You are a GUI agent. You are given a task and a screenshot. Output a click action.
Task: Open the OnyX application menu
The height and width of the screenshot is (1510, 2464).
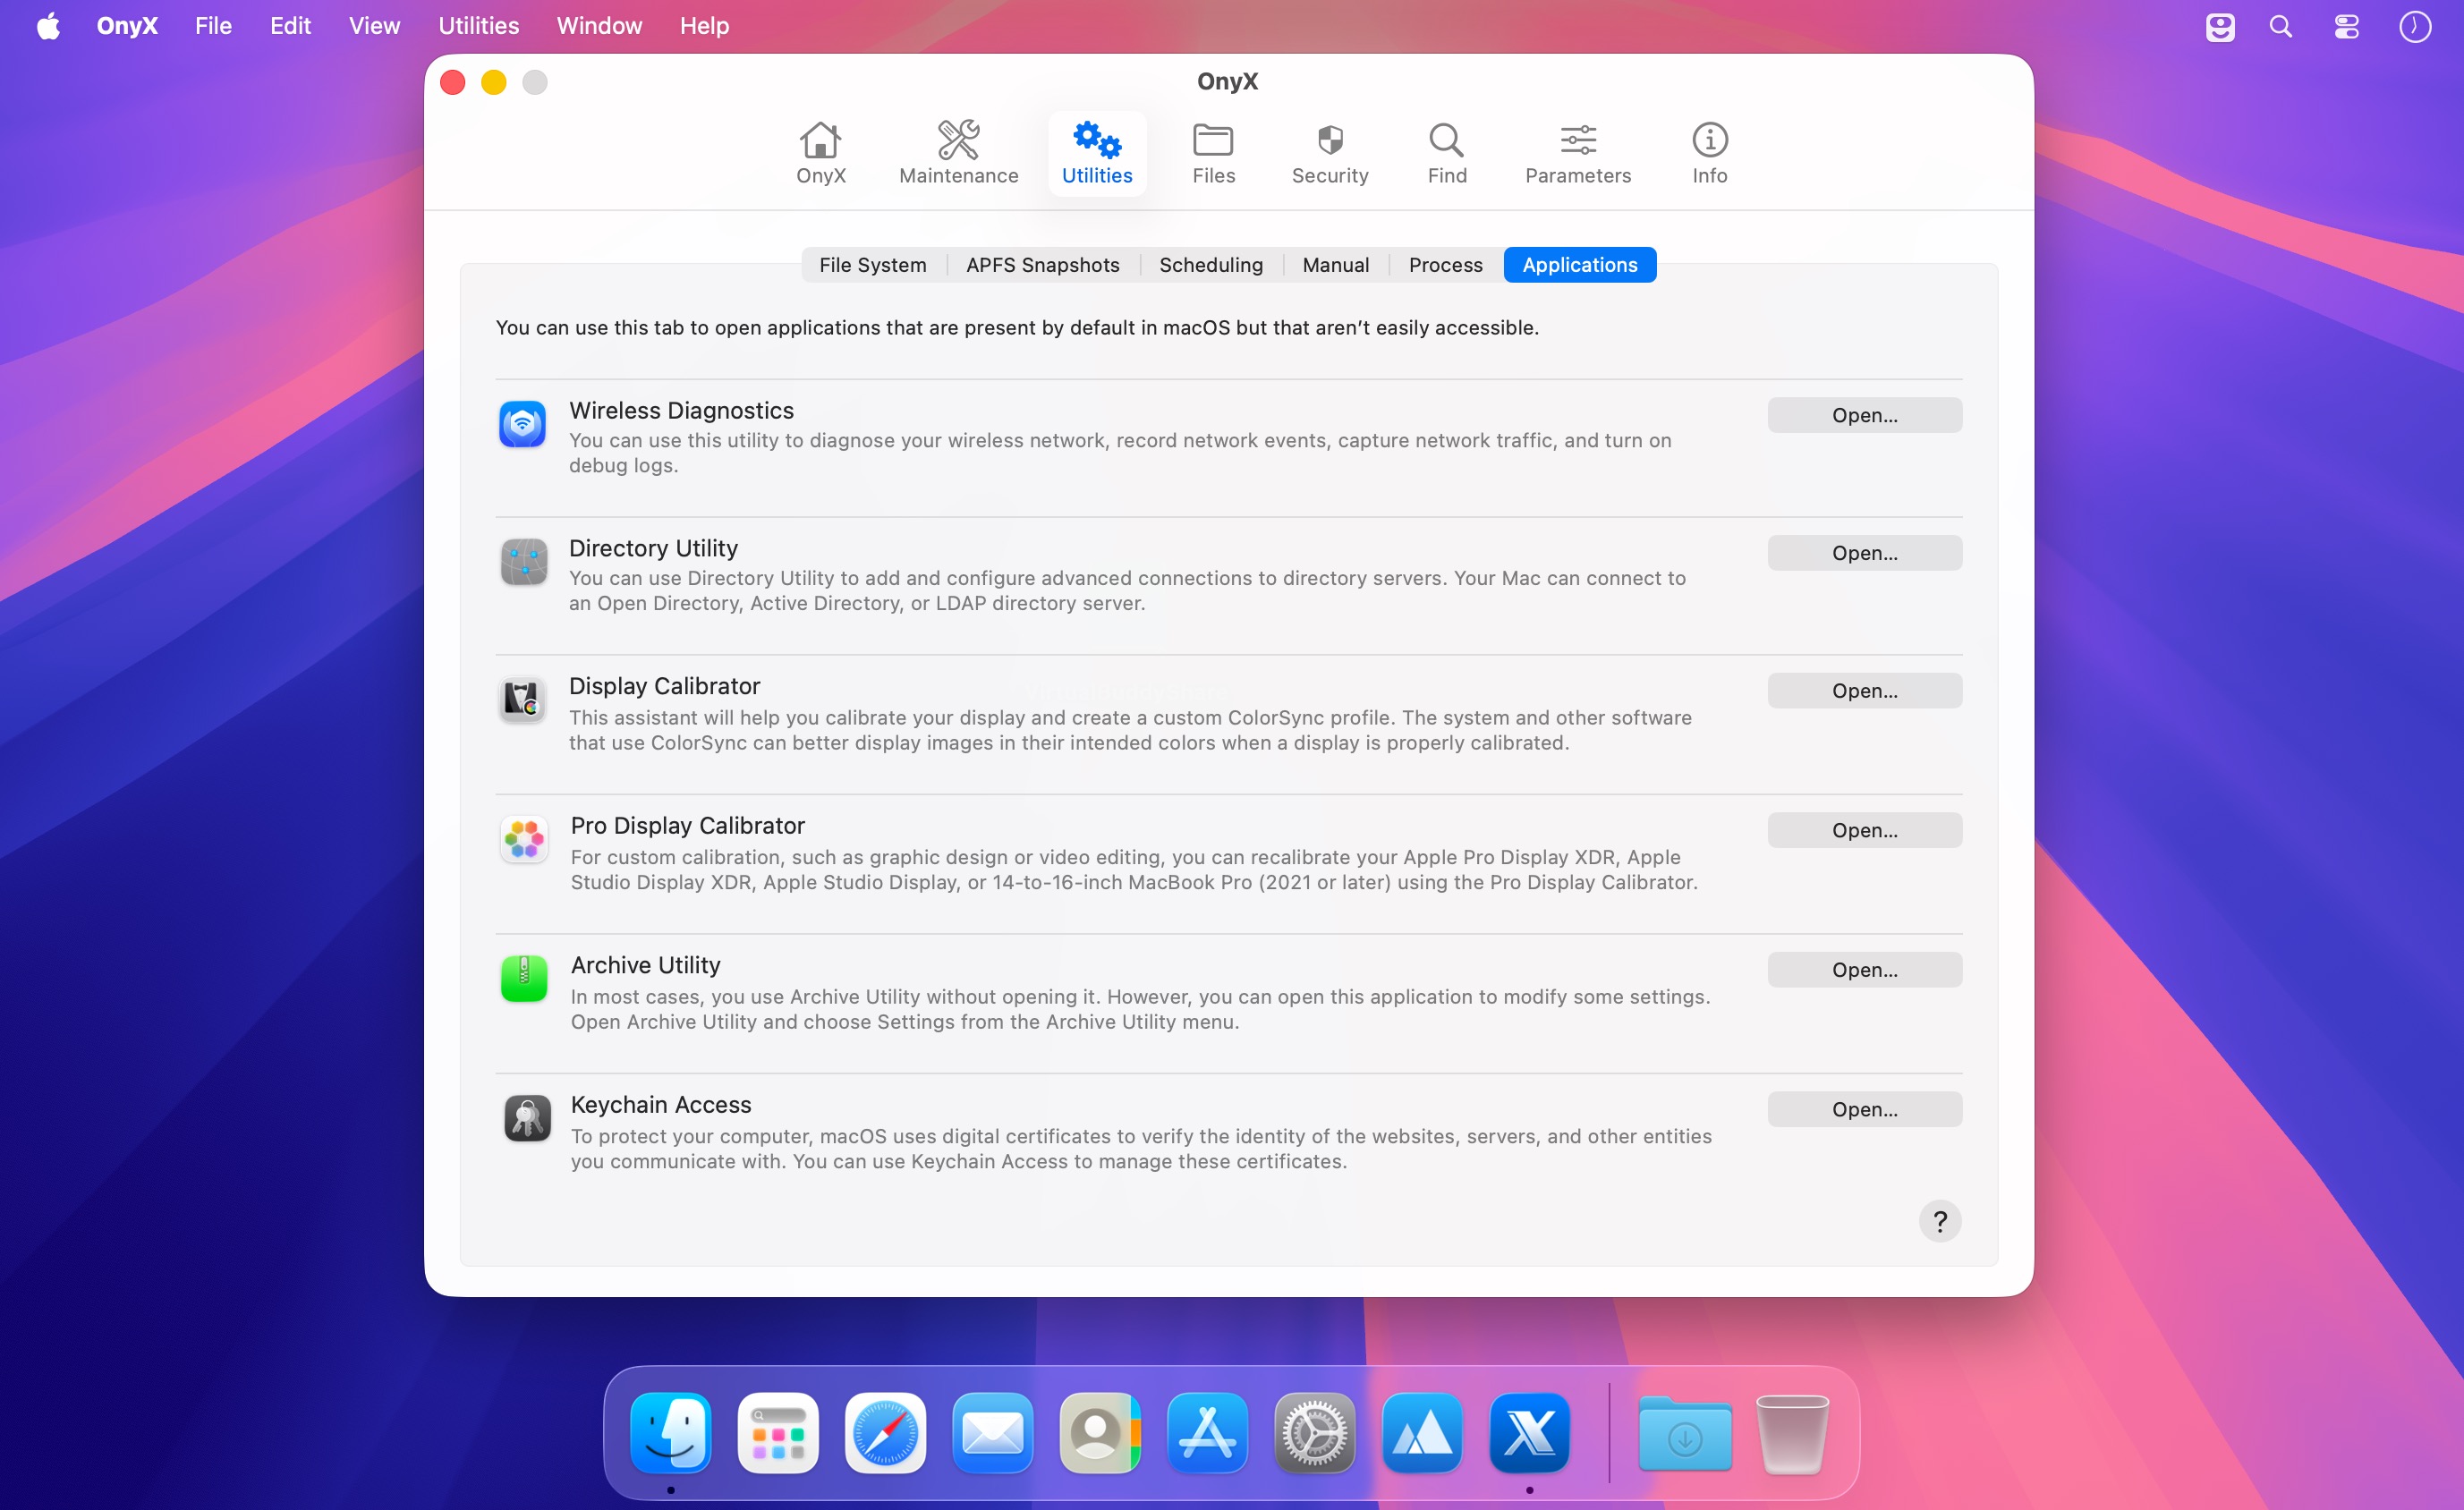pyautogui.click(x=127, y=25)
